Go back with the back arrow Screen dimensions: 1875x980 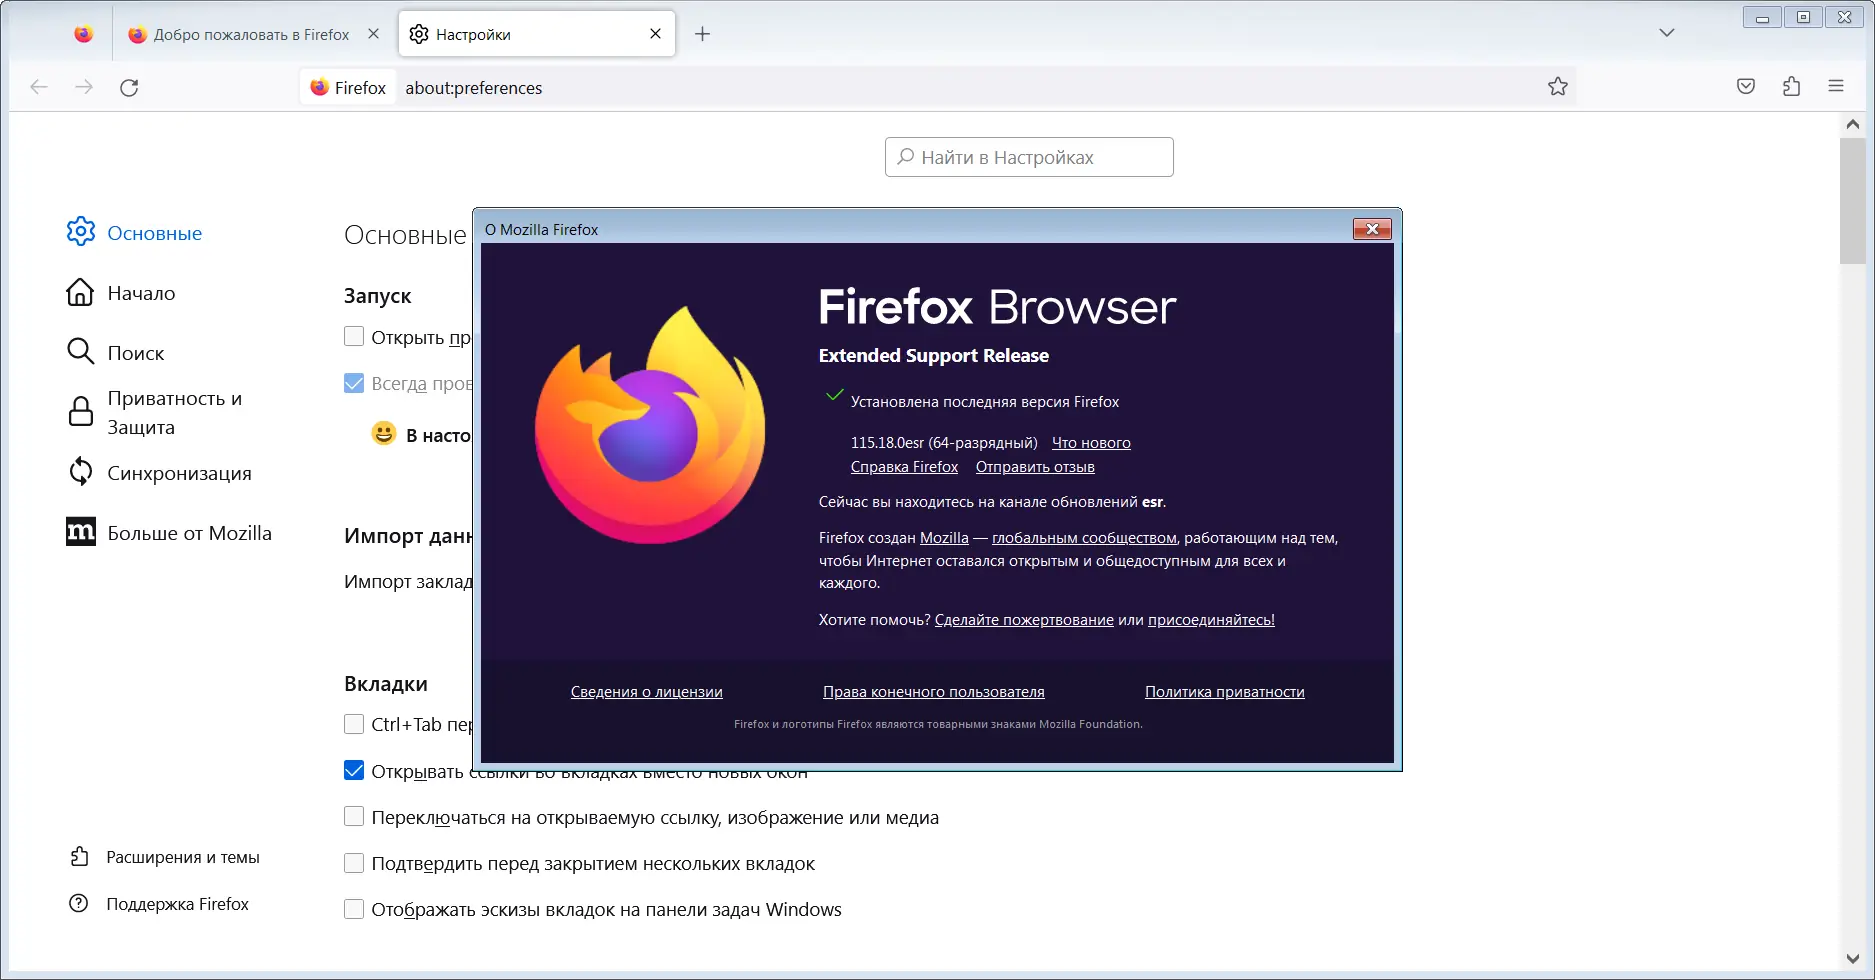click(39, 87)
